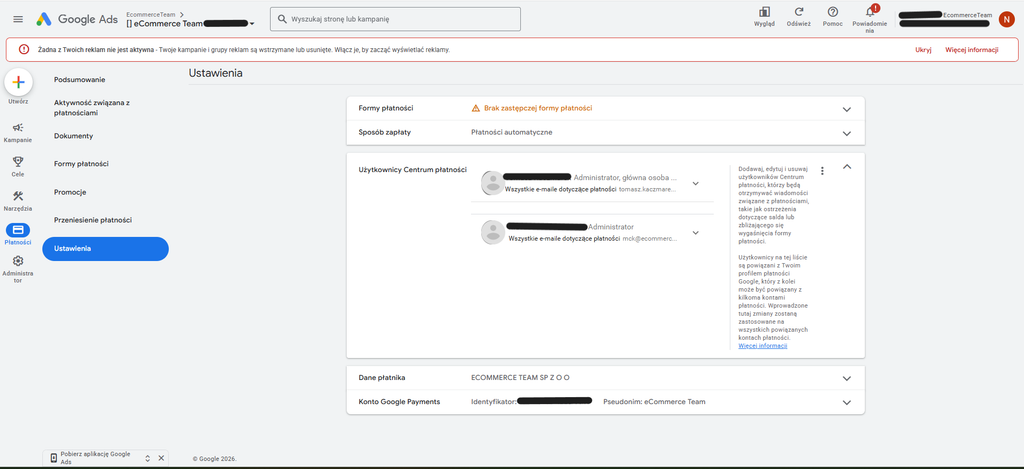The height and width of the screenshot is (469, 1024).
Task: Open Więcej informacji link in users panel
Action: [763, 346]
